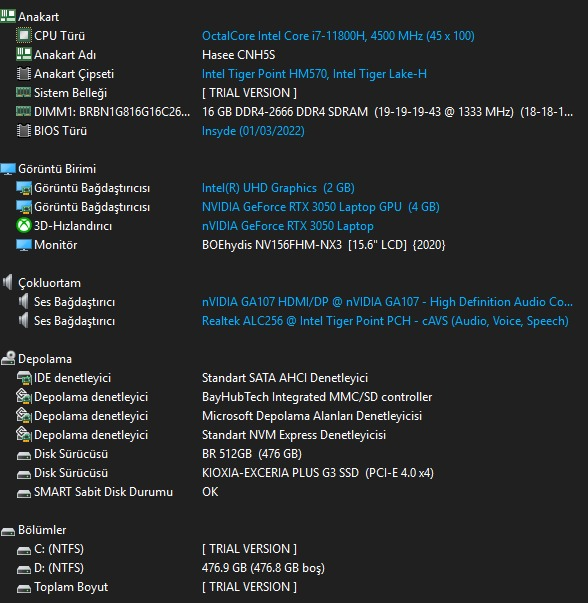
Task: Click the 3D-Hızlandırıcı Xbox icon
Action: pos(23,225)
